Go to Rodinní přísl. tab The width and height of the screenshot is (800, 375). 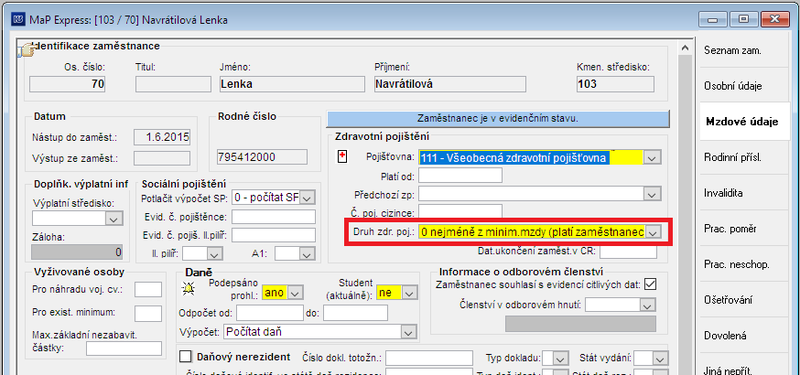[x=744, y=157]
